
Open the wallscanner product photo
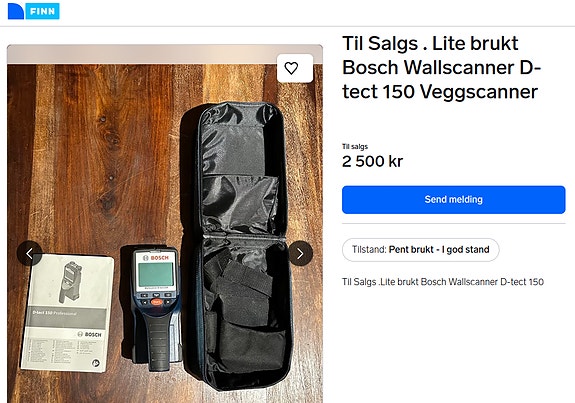pos(165,224)
